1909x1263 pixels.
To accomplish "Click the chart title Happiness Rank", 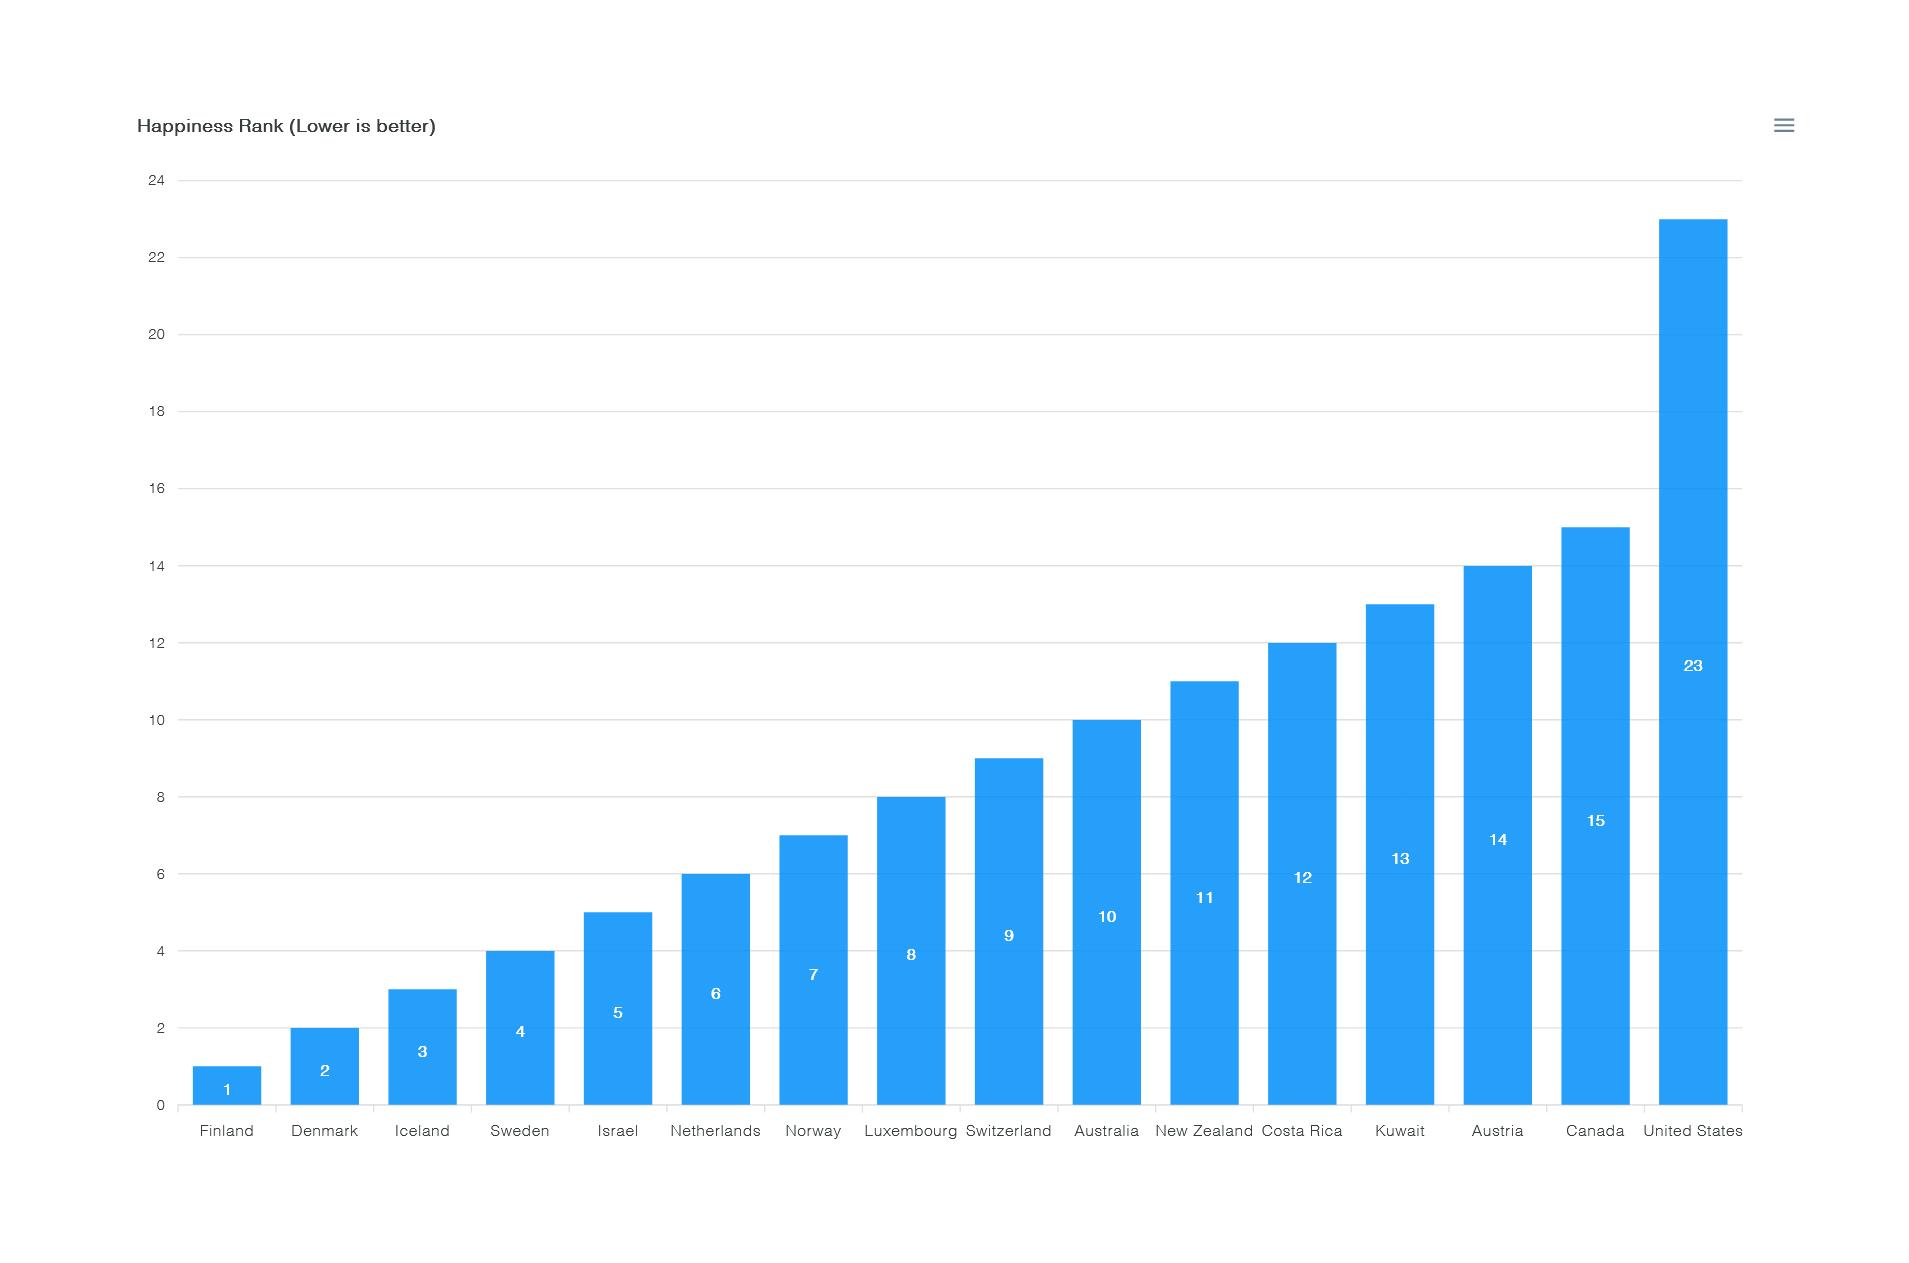I will [x=286, y=126].
